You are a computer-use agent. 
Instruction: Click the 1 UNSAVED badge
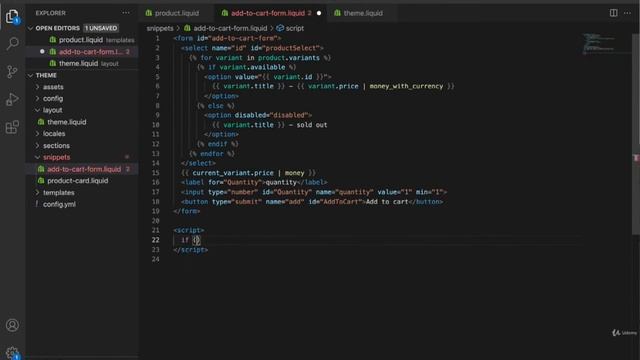pos(101,28)
